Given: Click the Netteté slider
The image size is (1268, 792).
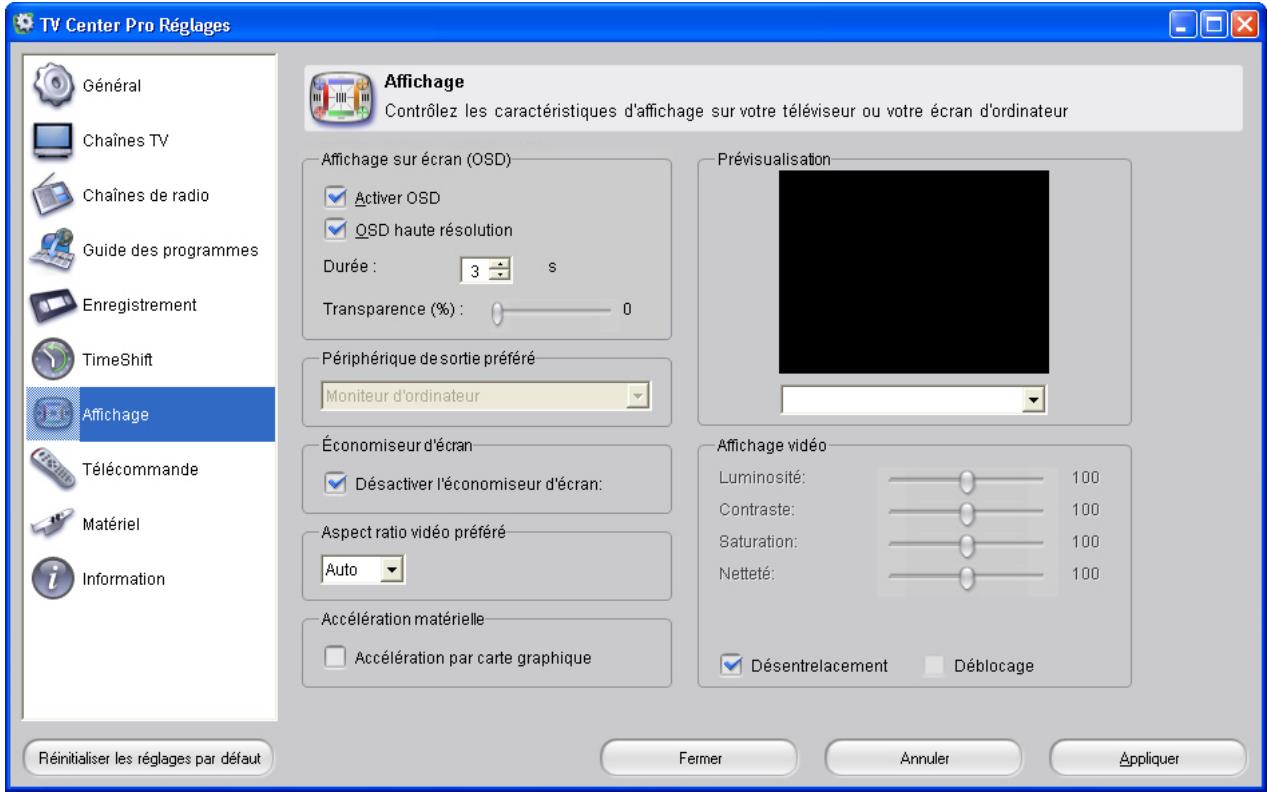Looking at the screenshot, I should [x=966, y=575].
